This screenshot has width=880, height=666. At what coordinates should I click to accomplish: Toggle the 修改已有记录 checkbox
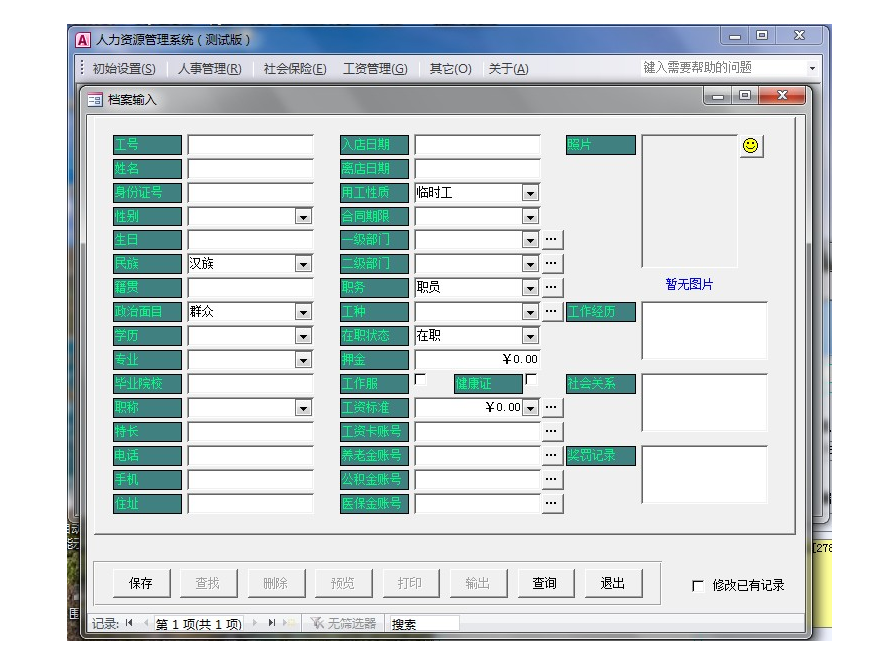[698, 586]
